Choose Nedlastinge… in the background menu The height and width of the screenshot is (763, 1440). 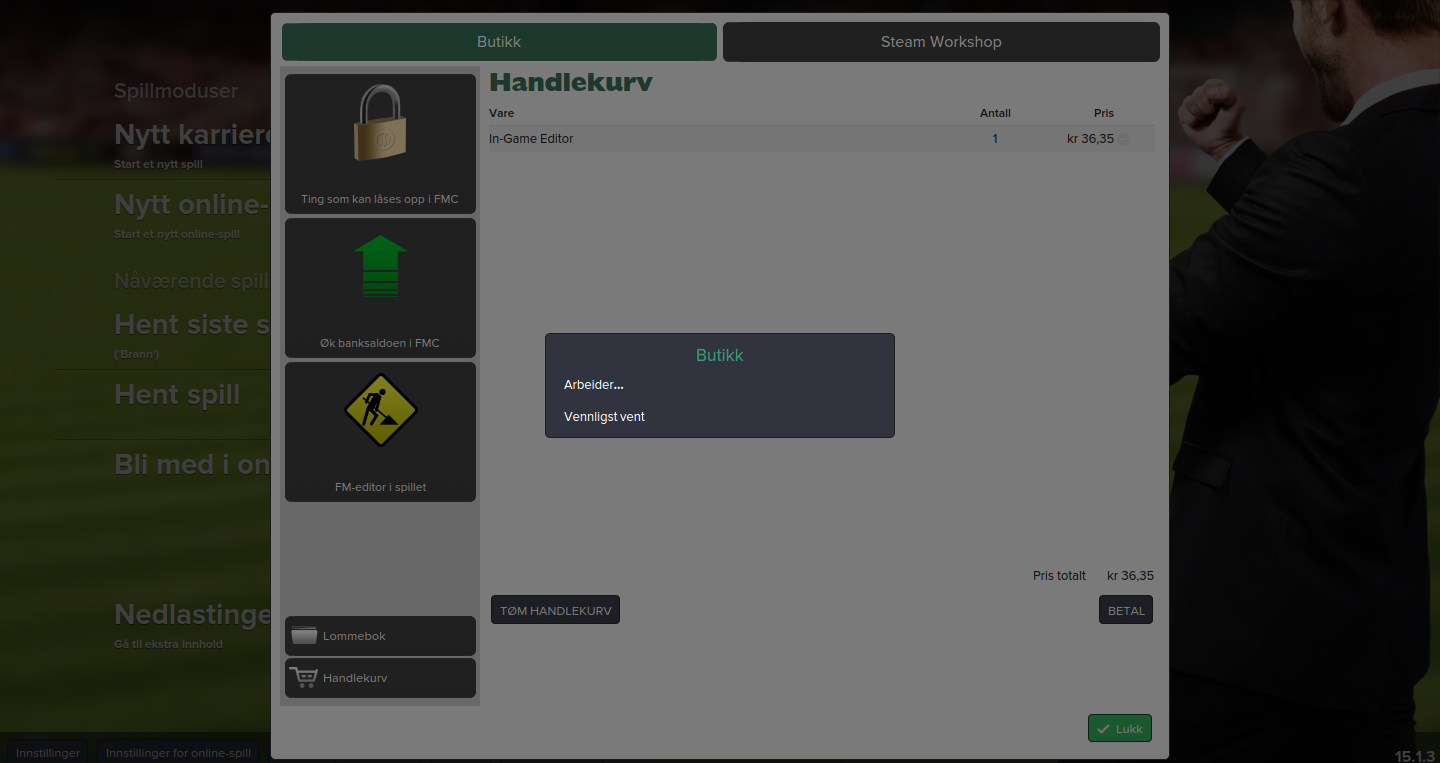(192, 614)
